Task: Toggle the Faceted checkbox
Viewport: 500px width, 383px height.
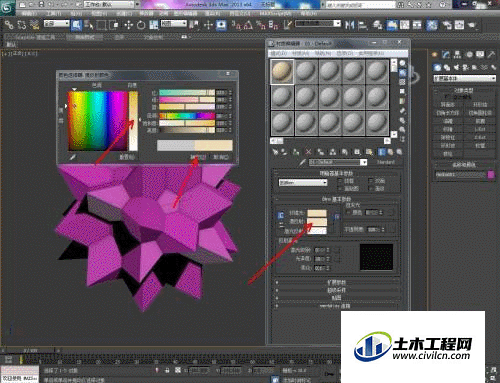Action: 371,189
